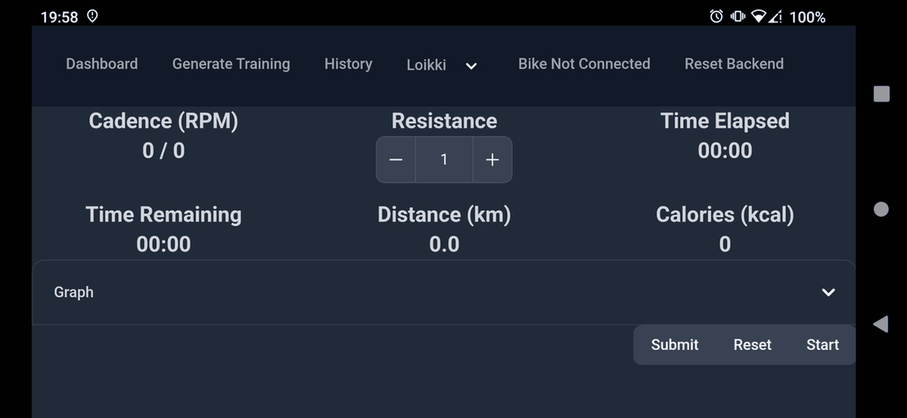Submit the workout

675,344
